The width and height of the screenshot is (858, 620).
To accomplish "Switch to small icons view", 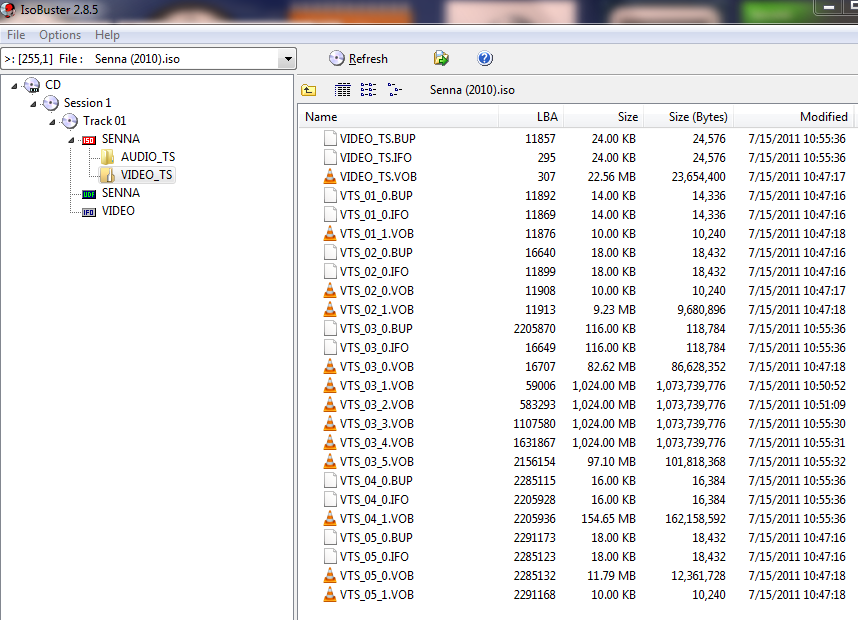I will click(368, 90).
